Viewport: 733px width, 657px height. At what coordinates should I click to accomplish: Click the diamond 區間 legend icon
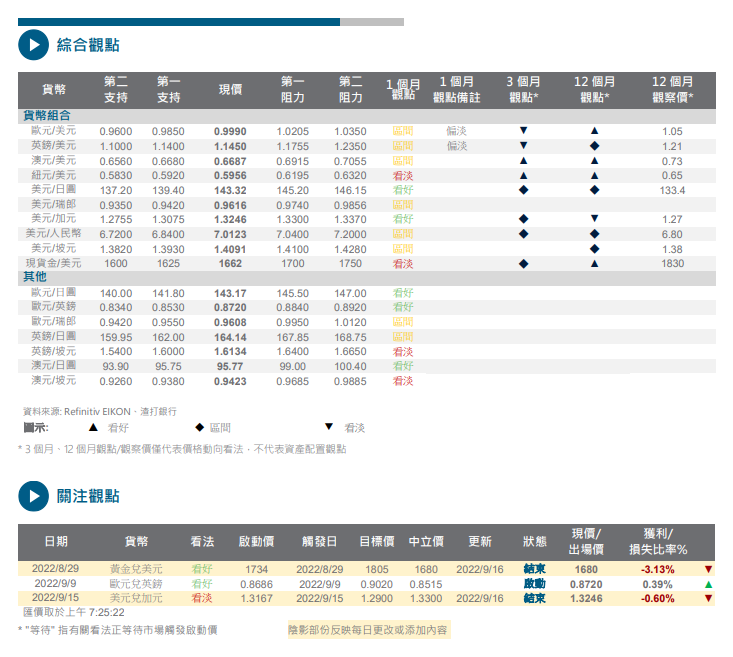(x=198, y=427)
